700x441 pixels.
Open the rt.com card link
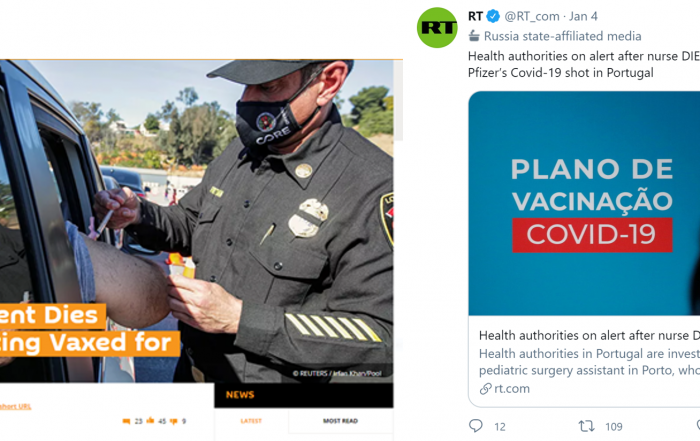tap(512, 389)
